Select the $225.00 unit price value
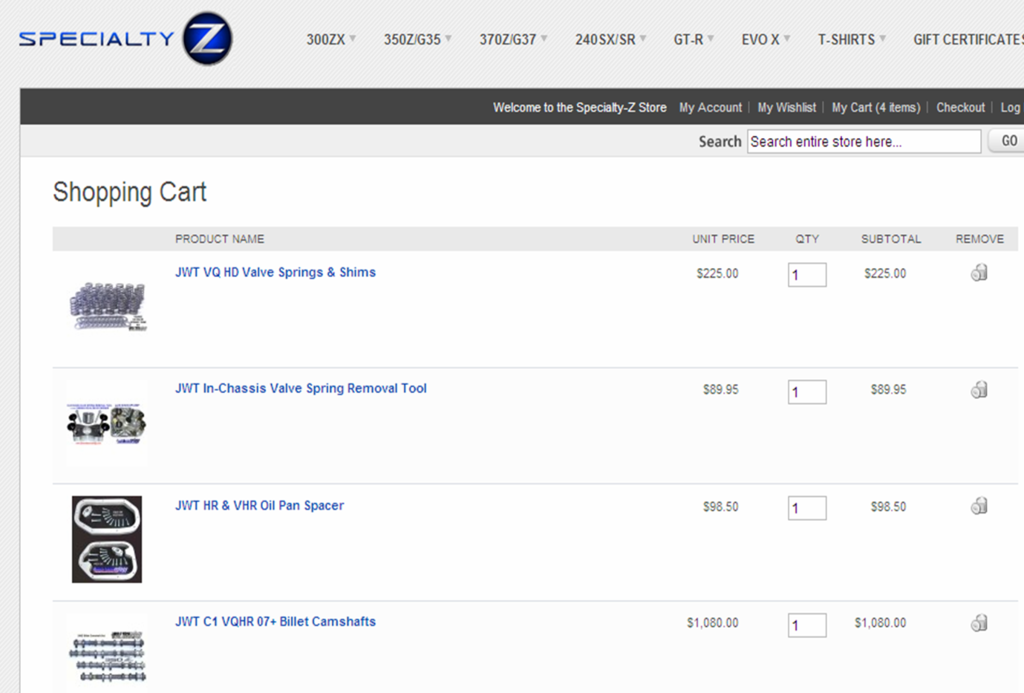Image resolution: width=1024 pixels, height=693 pixels. (x=717, y=274)
